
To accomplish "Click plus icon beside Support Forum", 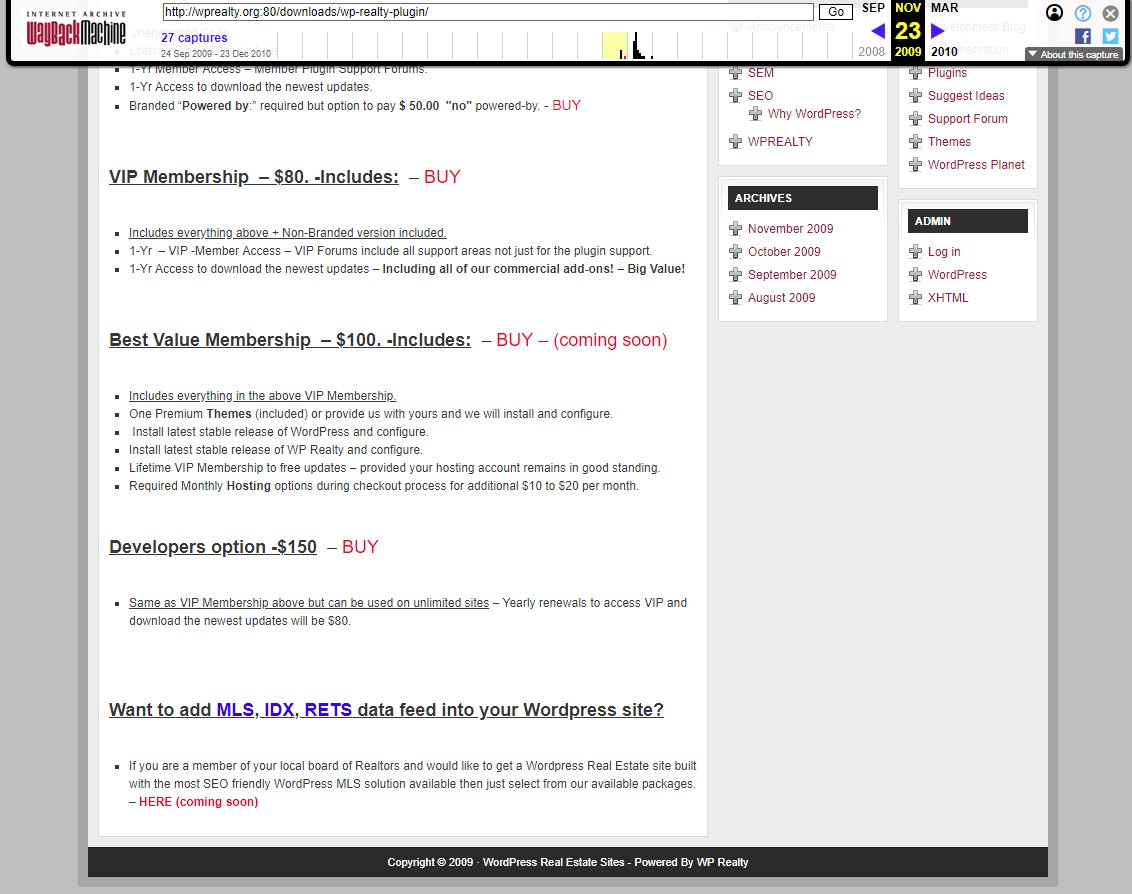I will pyautogui.click(x=915, y=118).
